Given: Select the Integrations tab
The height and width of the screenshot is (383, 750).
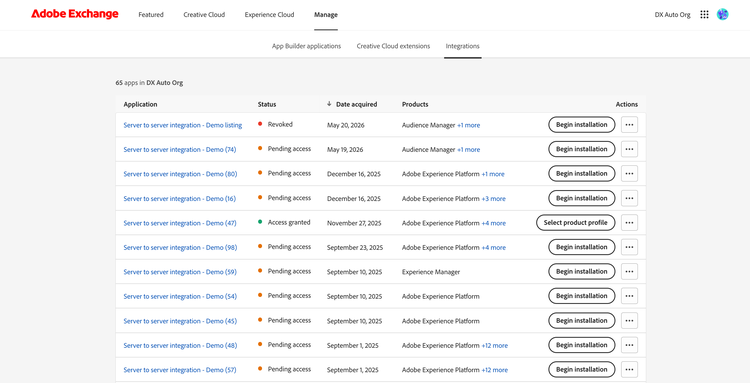Looking at the screenshot, I should [x=463, y=46].
